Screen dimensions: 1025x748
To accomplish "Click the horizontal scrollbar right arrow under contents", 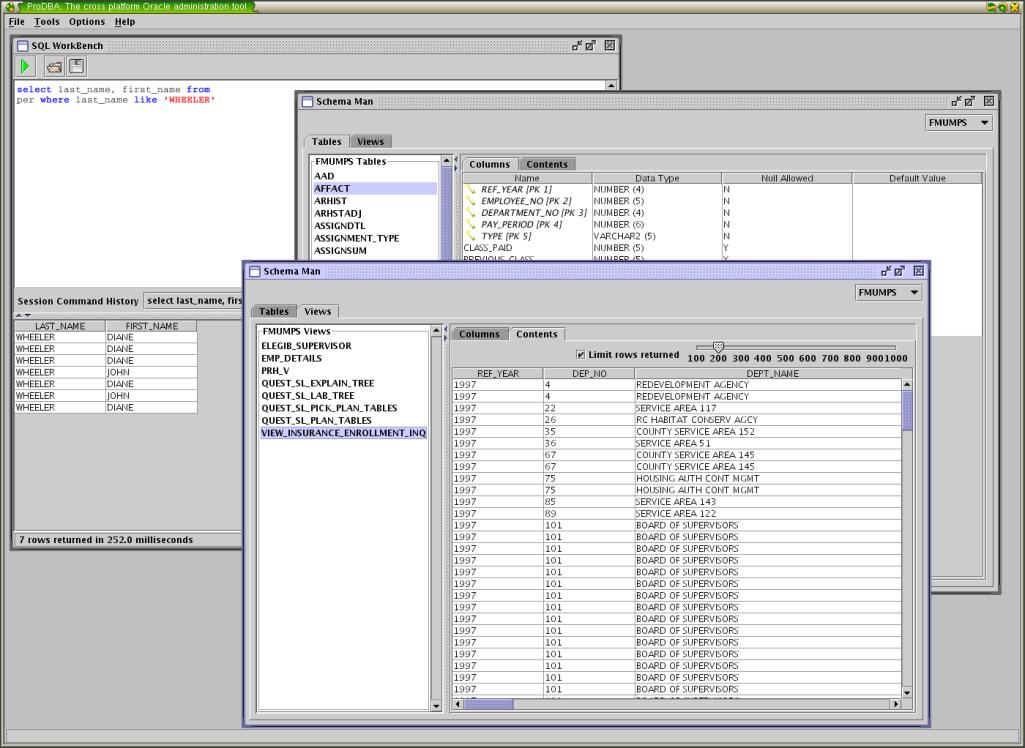I will point(895,704).
